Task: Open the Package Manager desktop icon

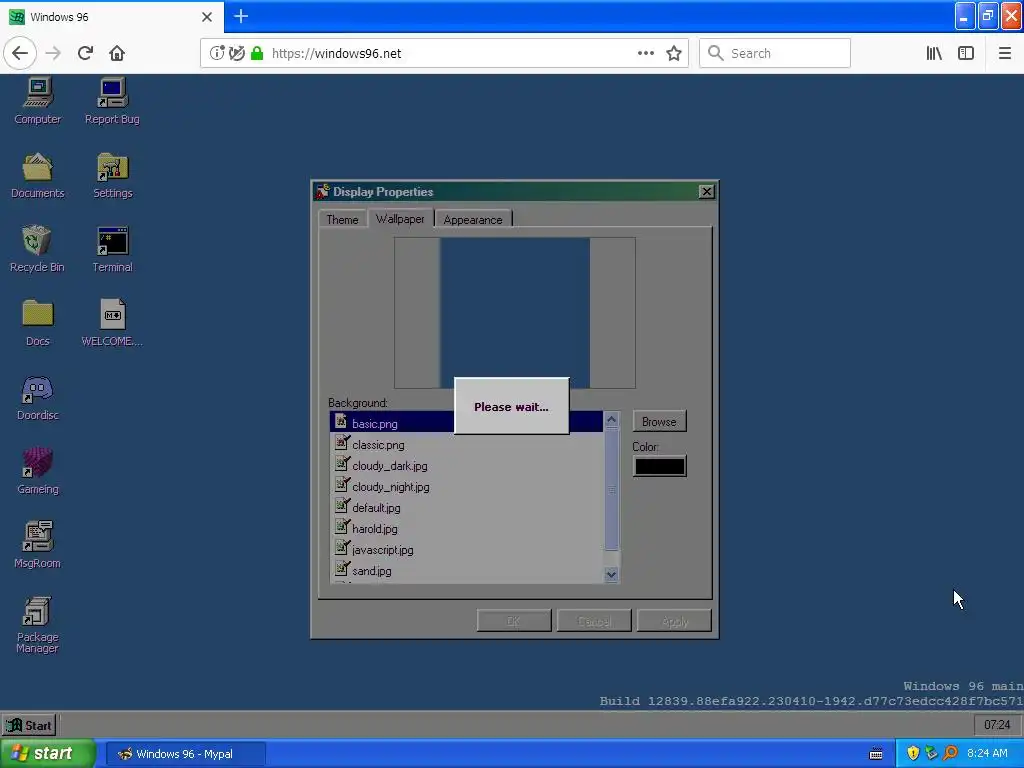Action: click(x=37, y=624)
